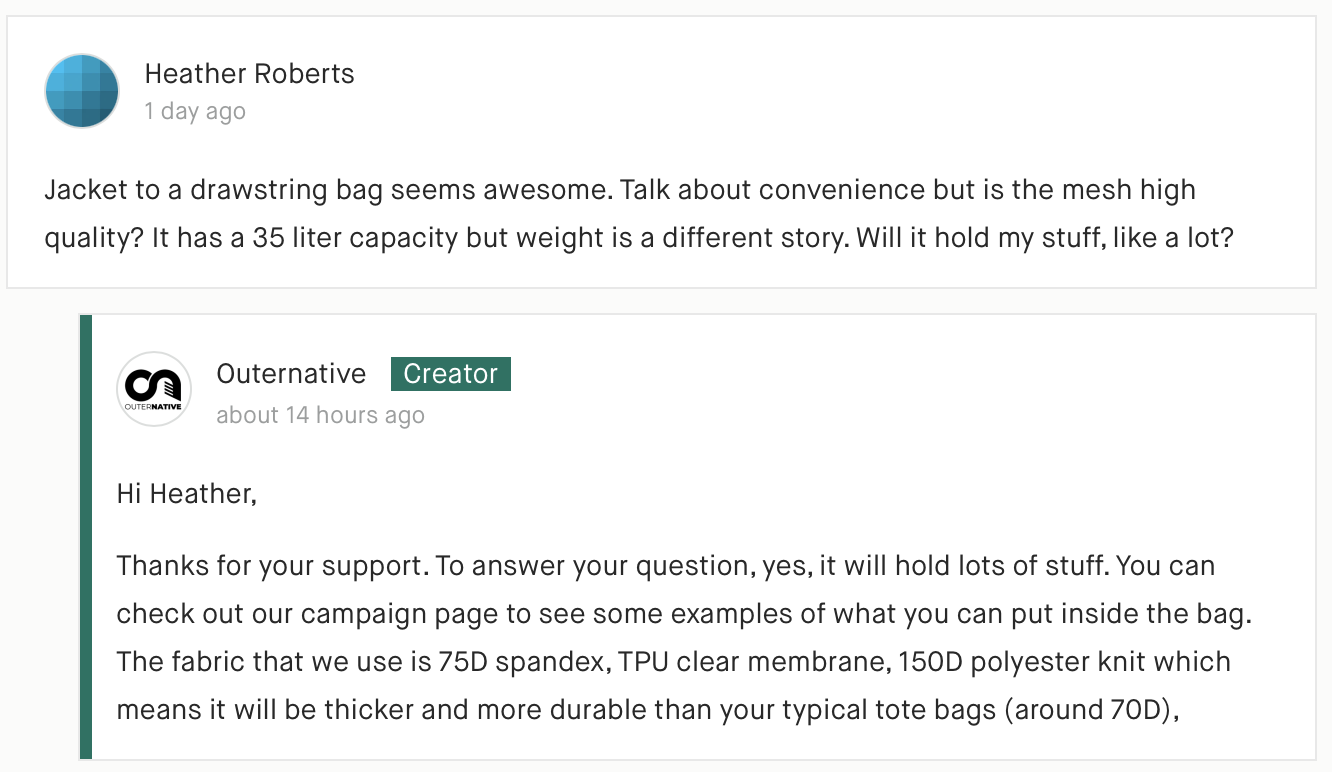Click the '35 liter capacity' comment line
Screen dimensions: 1332x772
coord(638,239)
